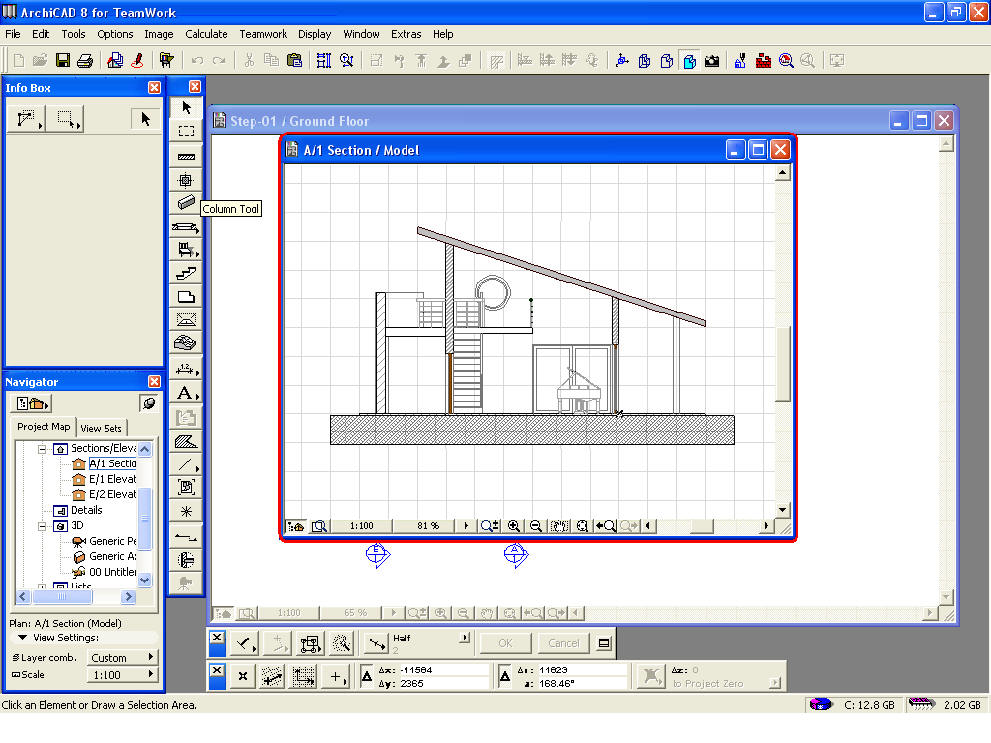Toggle the suspend groups icon in control box

coord(310,644)
